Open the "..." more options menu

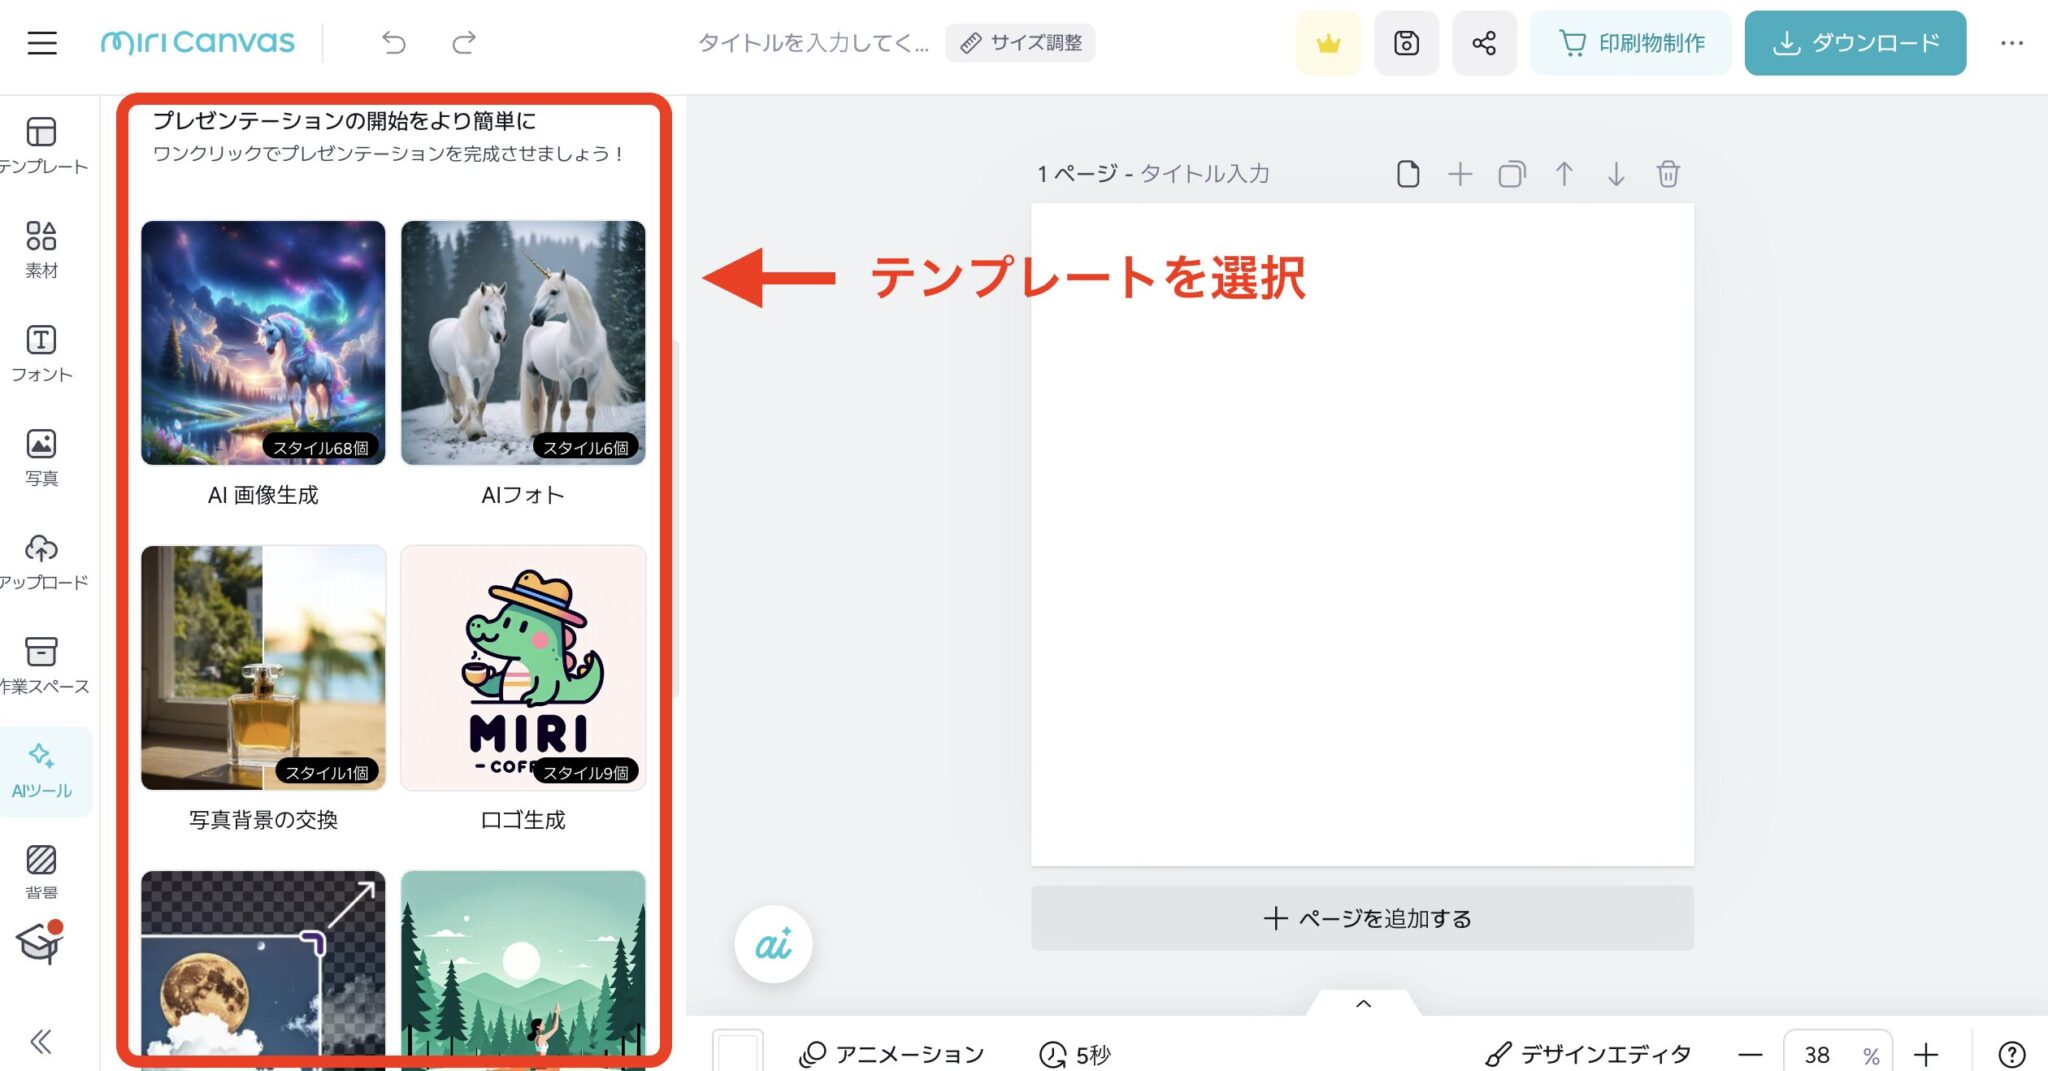click(2011, 43)
